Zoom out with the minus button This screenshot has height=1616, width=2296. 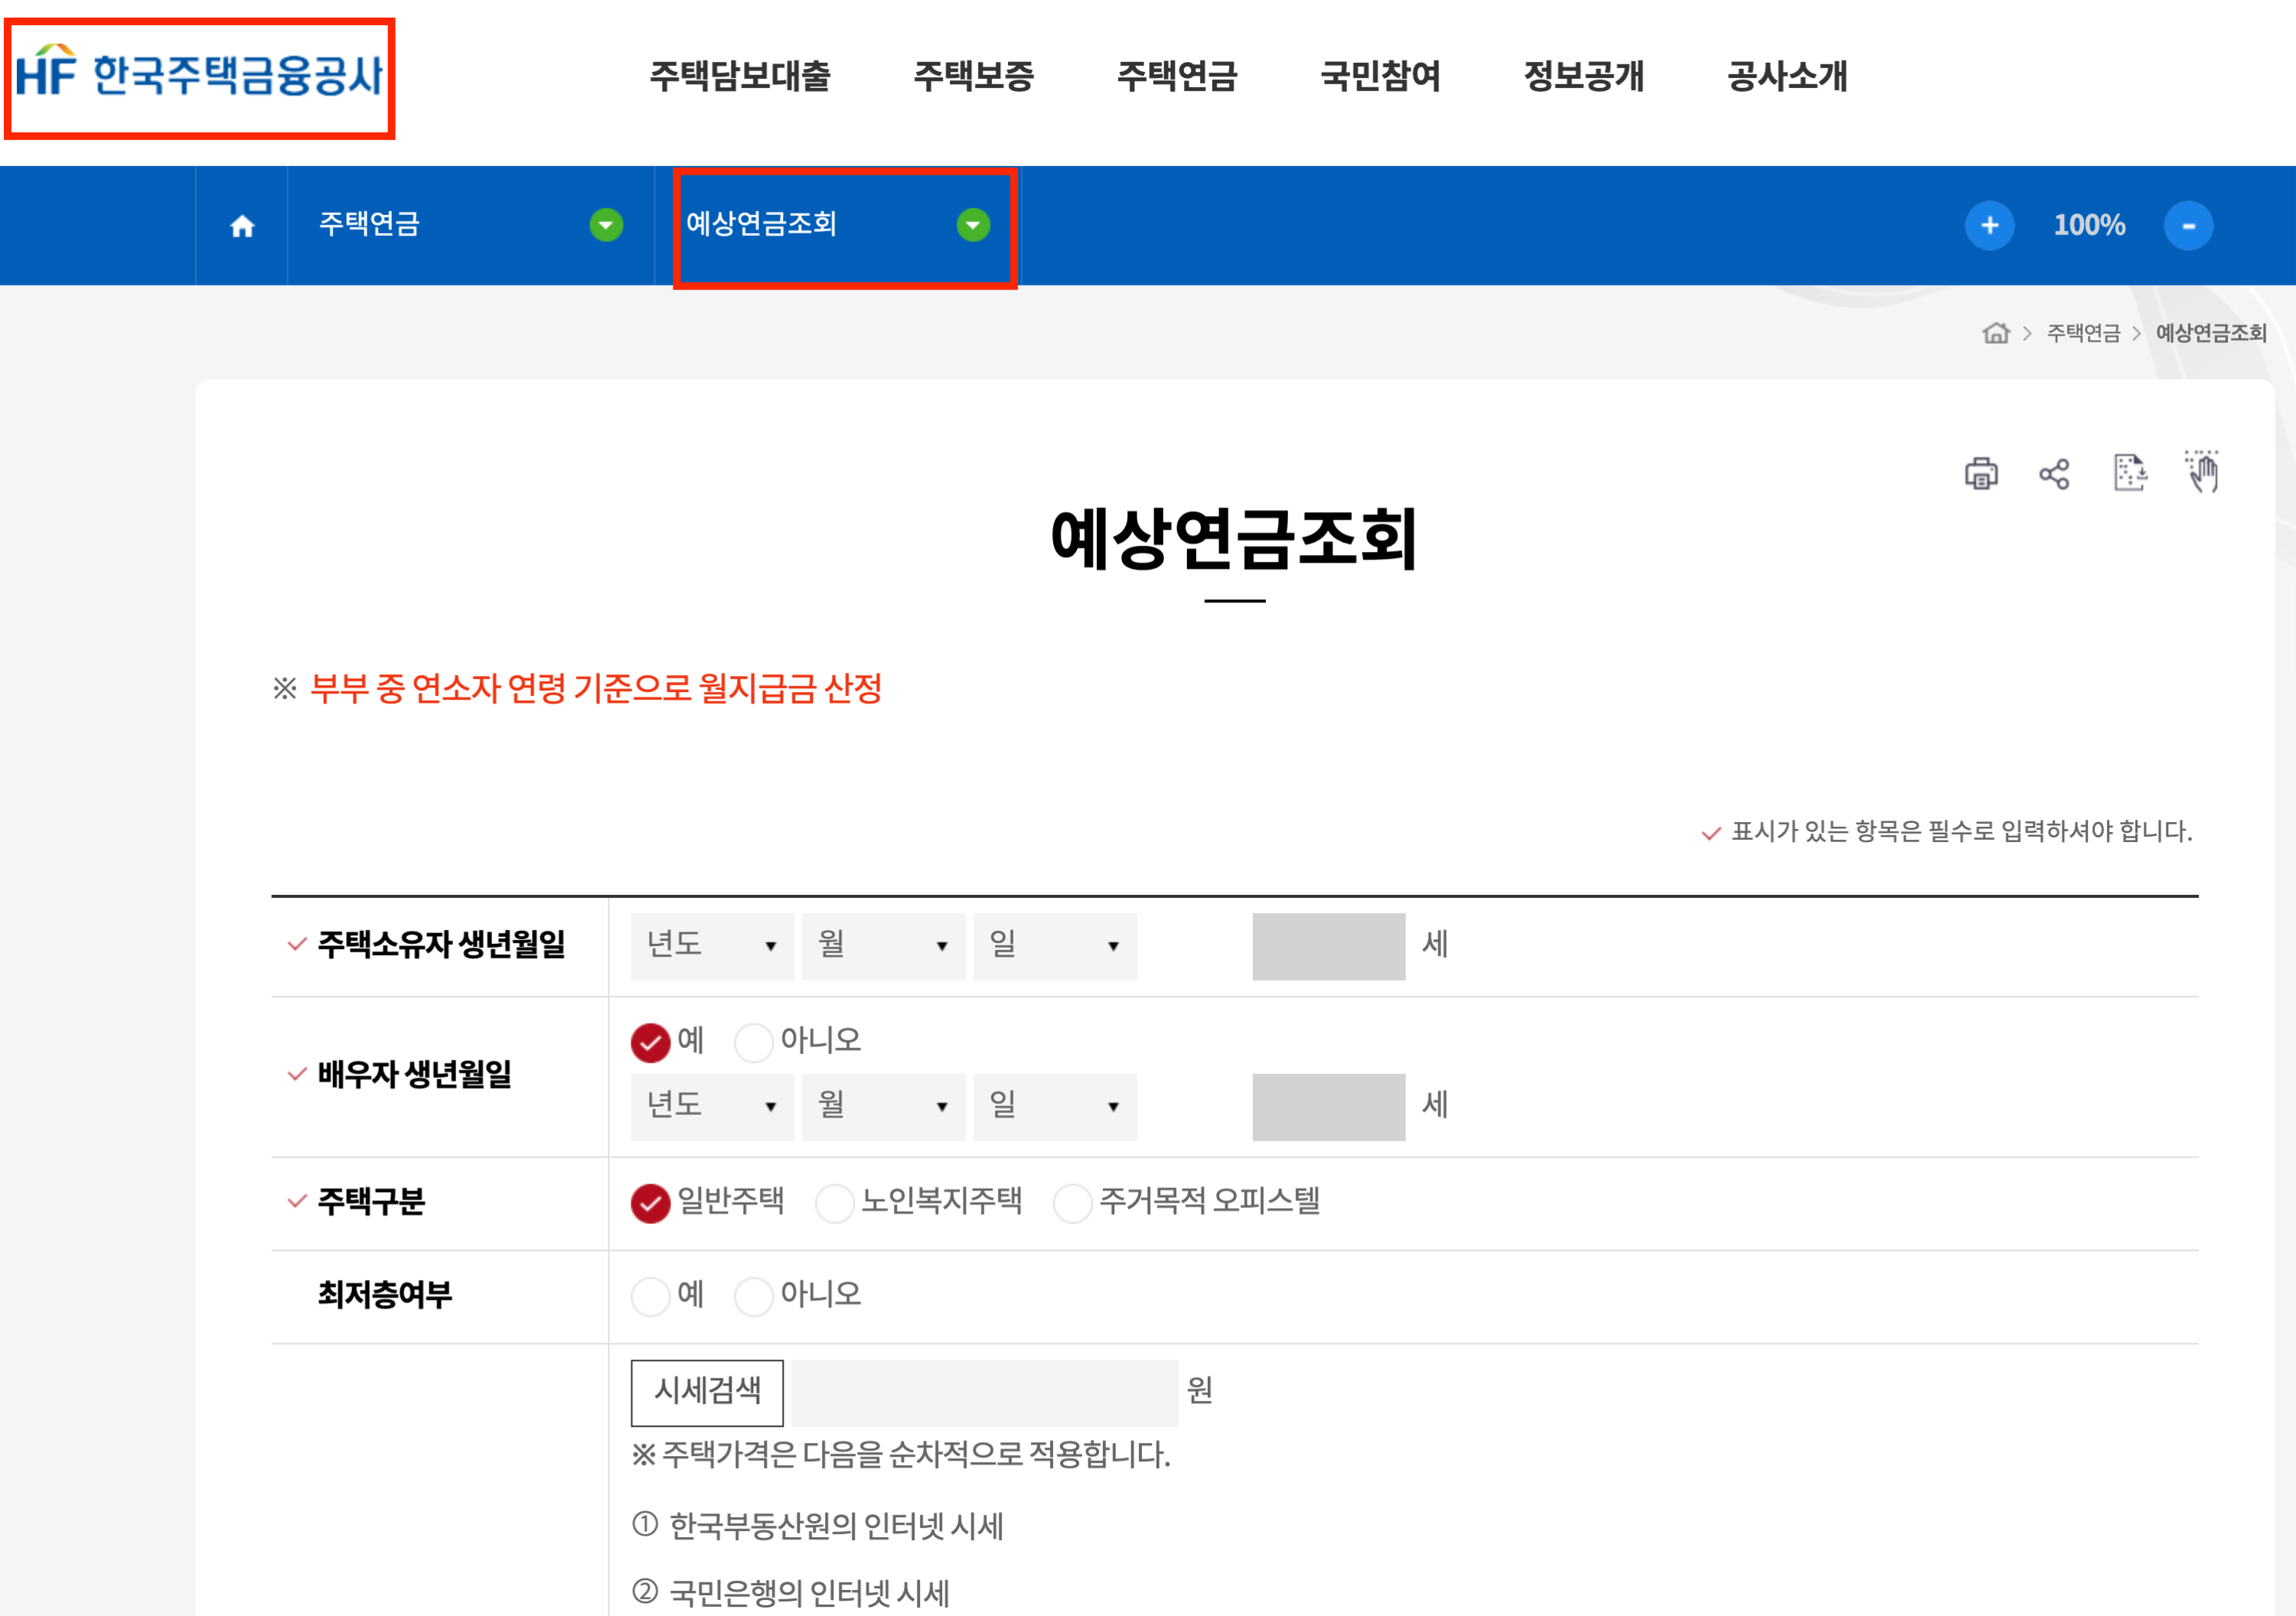coord(2188,226)
